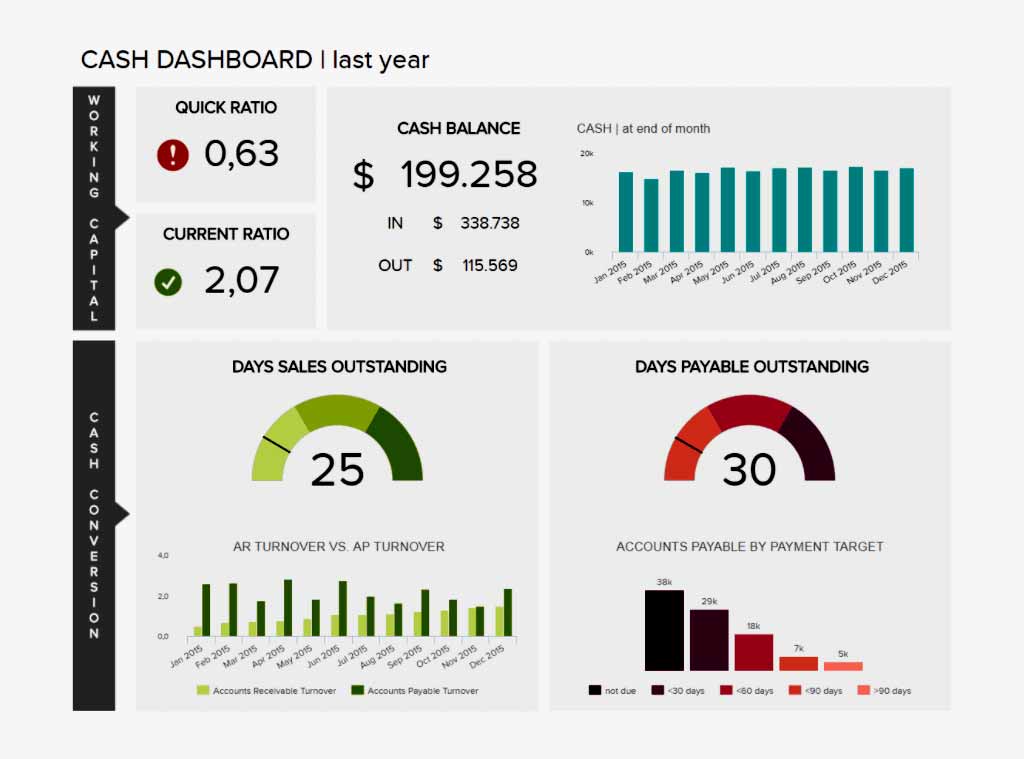The width and height of the screenshot is (1024, 759).
Task: Click the 'DAYS SALES OUTSTANDING' heading
Action: [x=340, y=366]
